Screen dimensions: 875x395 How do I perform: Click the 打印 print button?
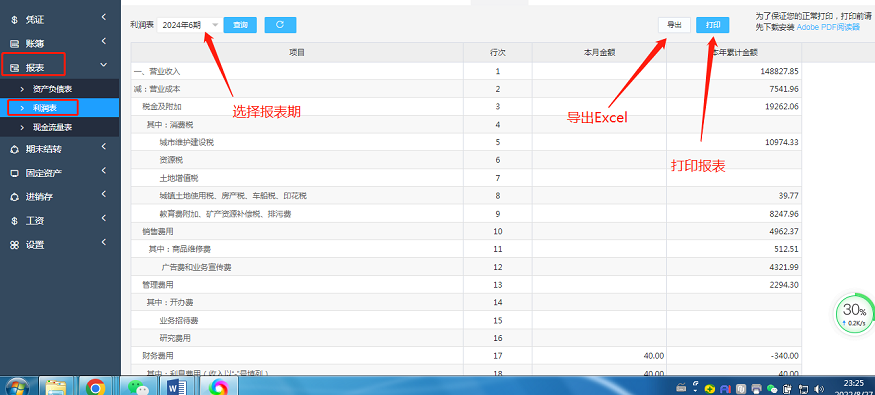[x=713, y=25]
